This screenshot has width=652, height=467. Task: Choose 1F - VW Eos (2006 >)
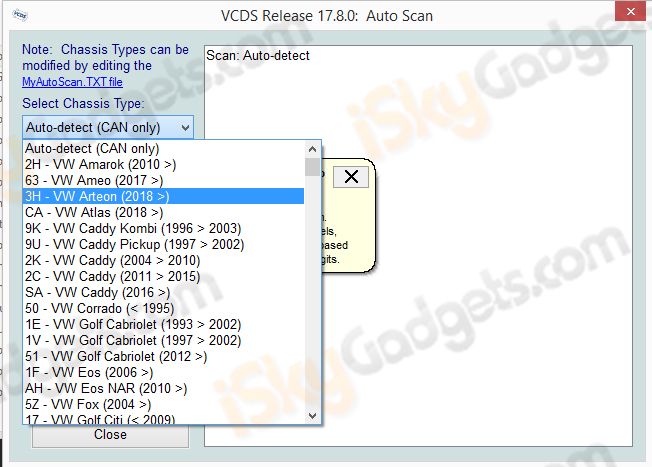pyautogui.click(x=163, y=372)
